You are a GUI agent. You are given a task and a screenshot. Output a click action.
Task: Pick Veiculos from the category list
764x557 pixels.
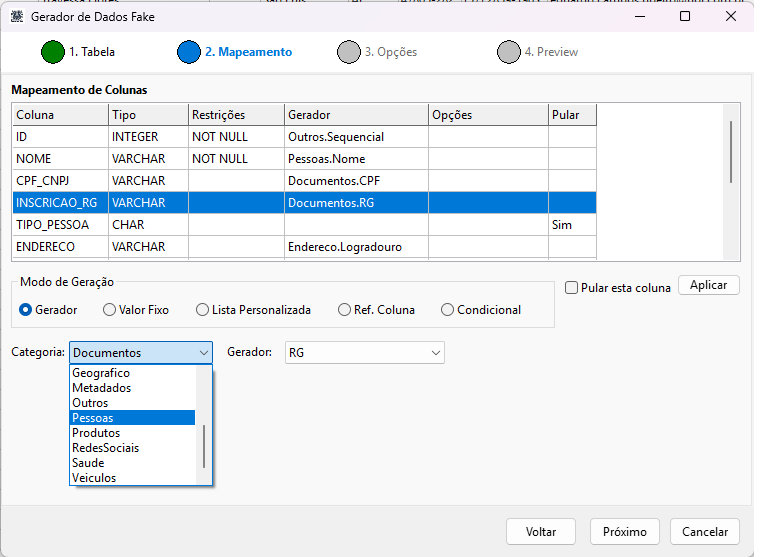point(133,478)
